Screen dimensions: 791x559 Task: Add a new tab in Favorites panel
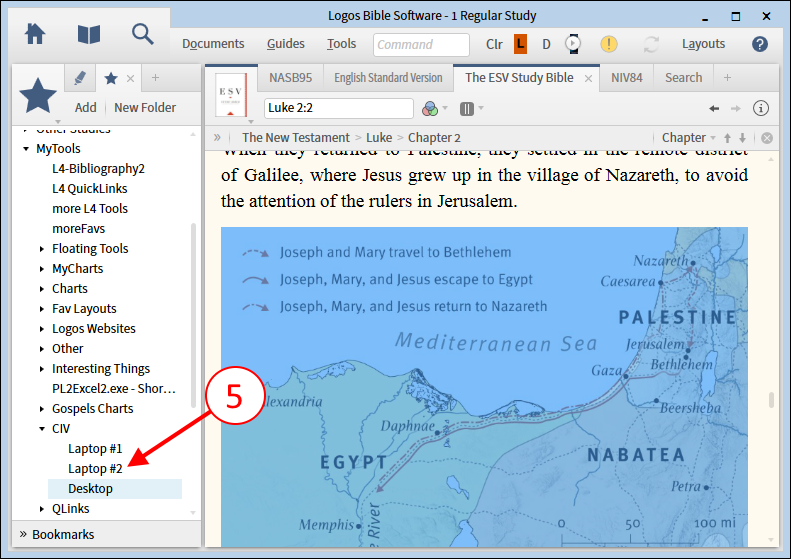pos(155,78)
